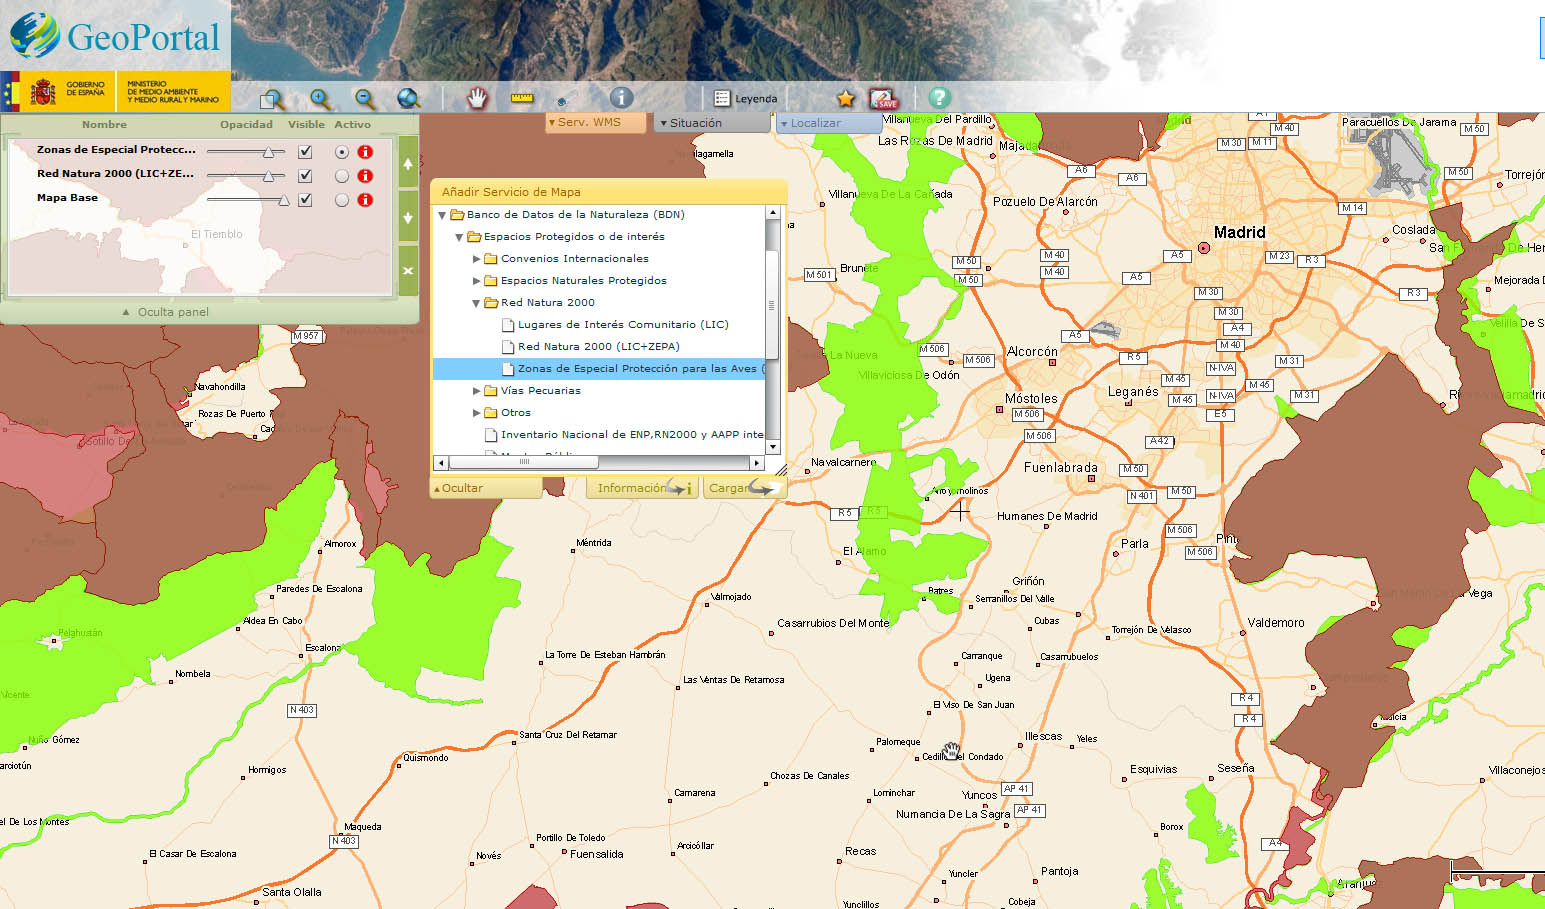This screenshot has width=1545, height=909.
Task: Click the blue information tool icon
Action: click(621, 97)
